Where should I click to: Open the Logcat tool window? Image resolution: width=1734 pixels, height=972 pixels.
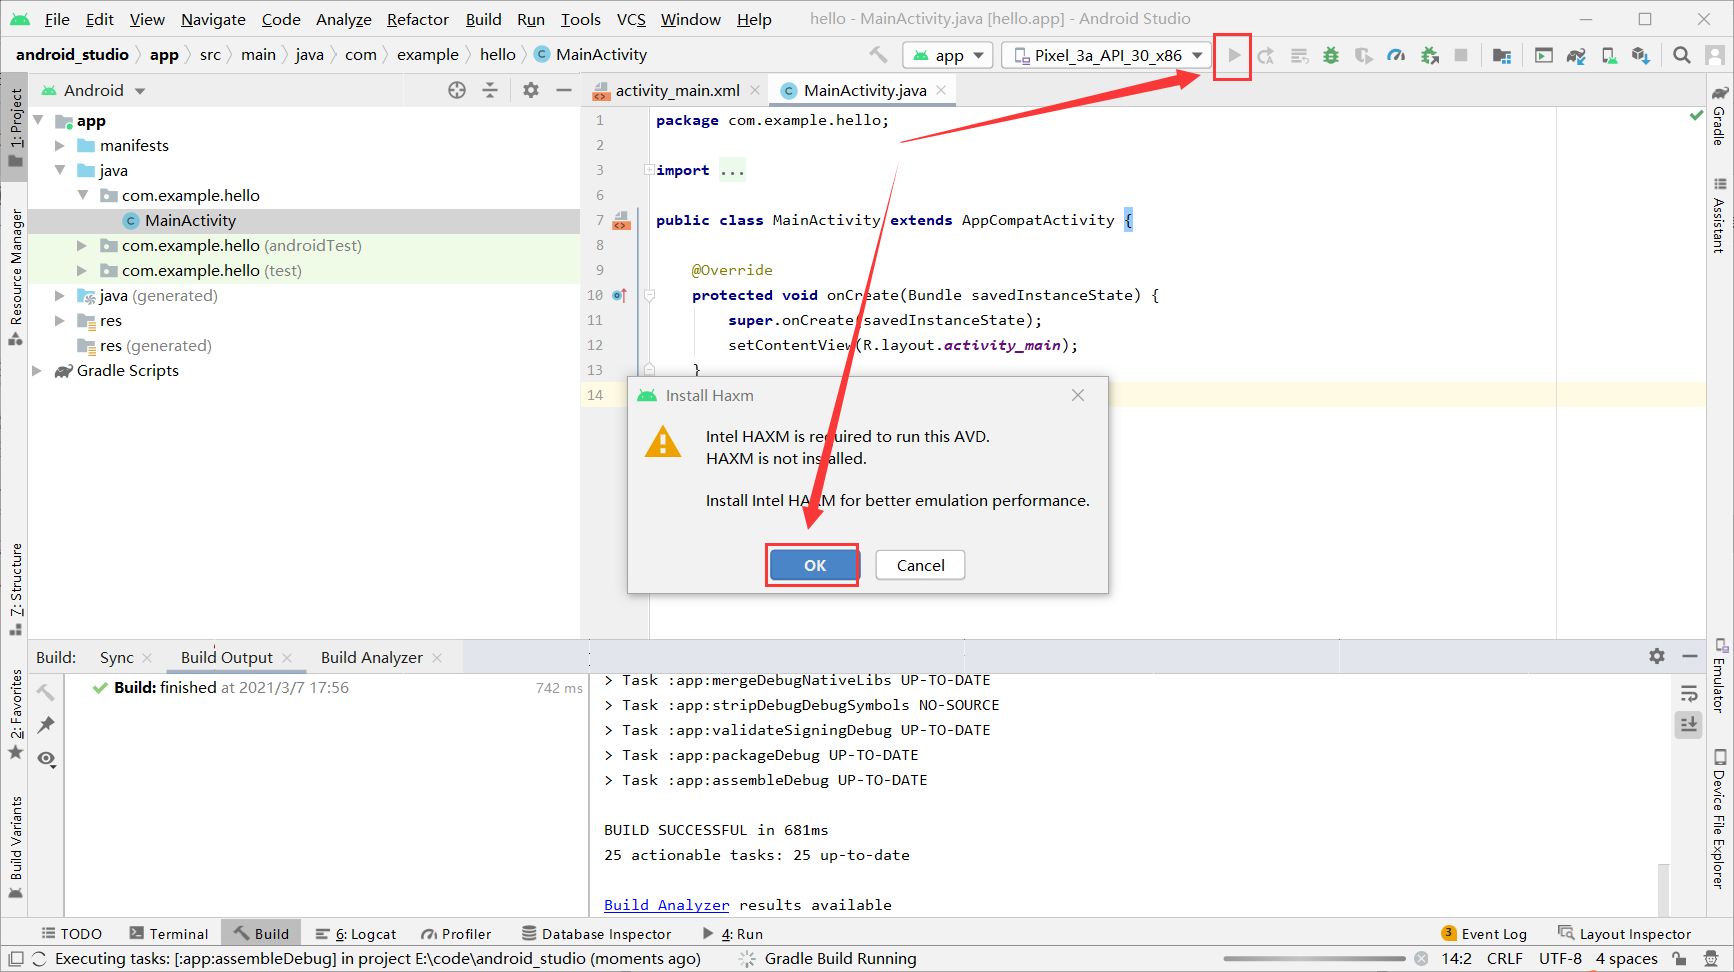[356, 933]
